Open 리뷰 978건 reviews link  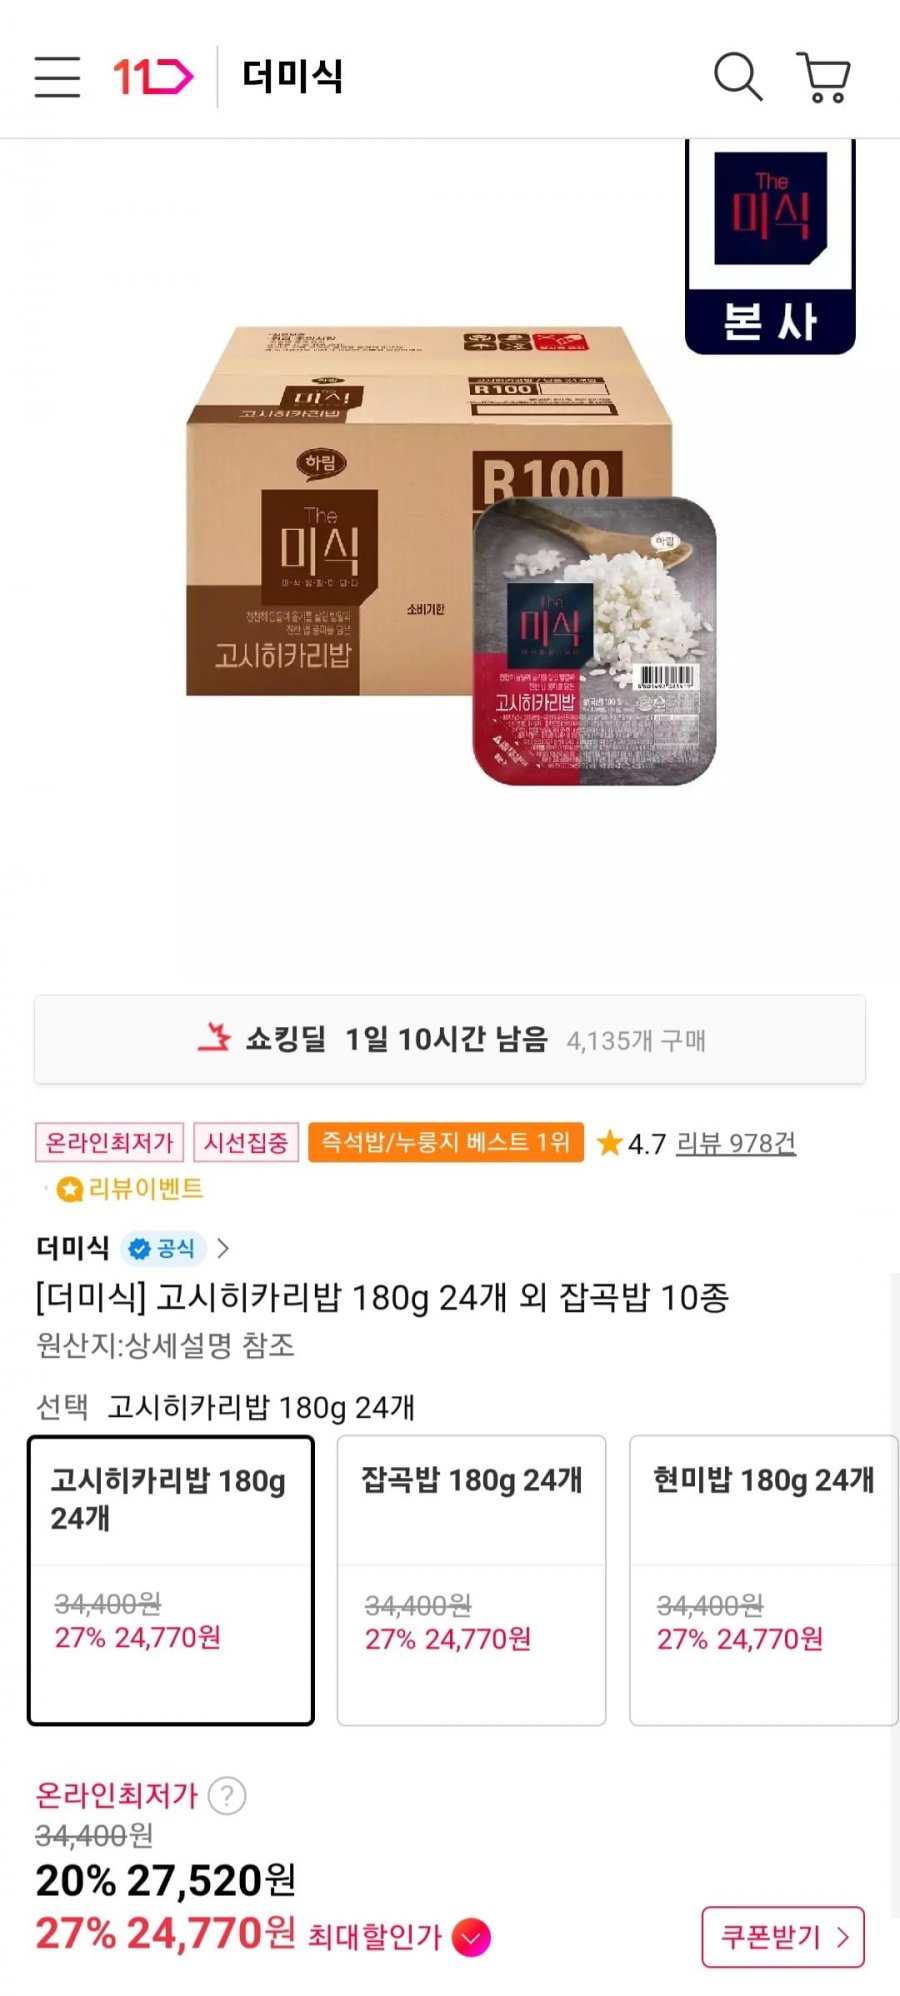[x=736, y=1143]
